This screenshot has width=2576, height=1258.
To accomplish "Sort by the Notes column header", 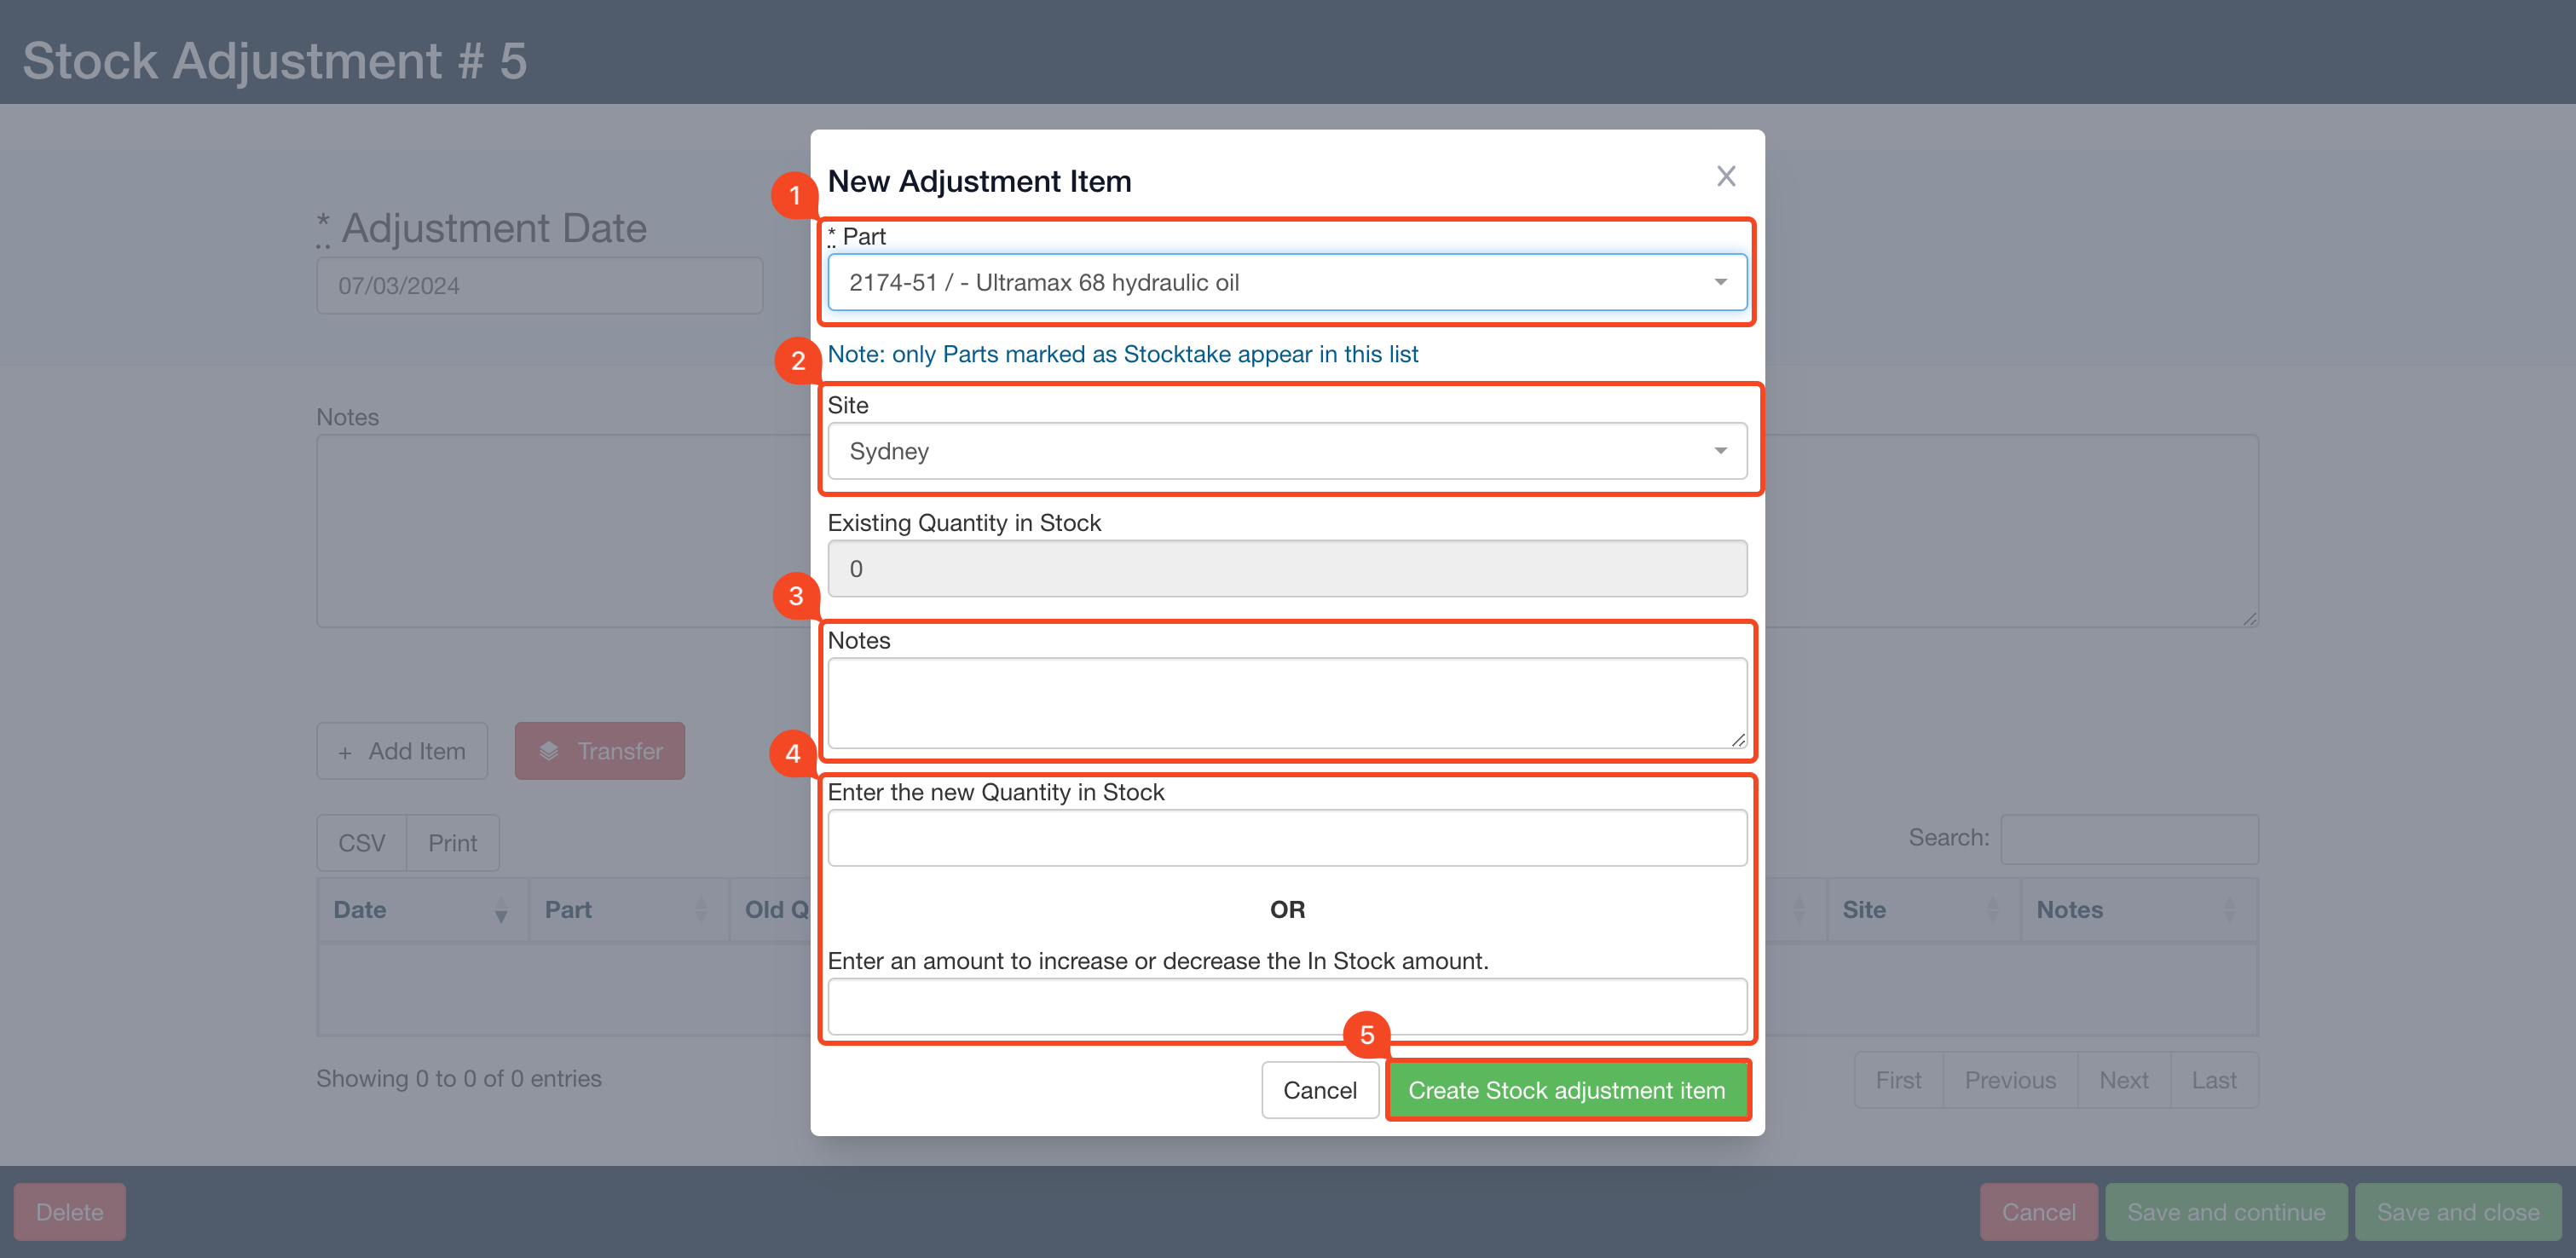I will click(x=2135, y=910).
